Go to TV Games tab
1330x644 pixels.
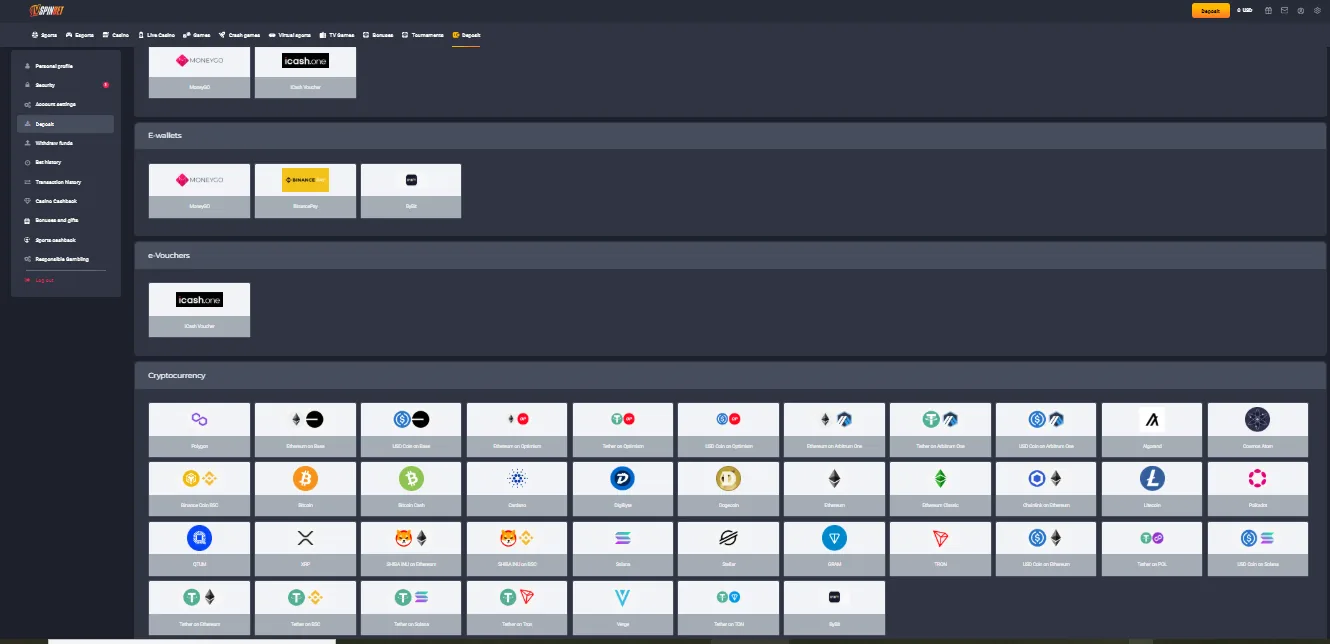click(x=337, y=34)
